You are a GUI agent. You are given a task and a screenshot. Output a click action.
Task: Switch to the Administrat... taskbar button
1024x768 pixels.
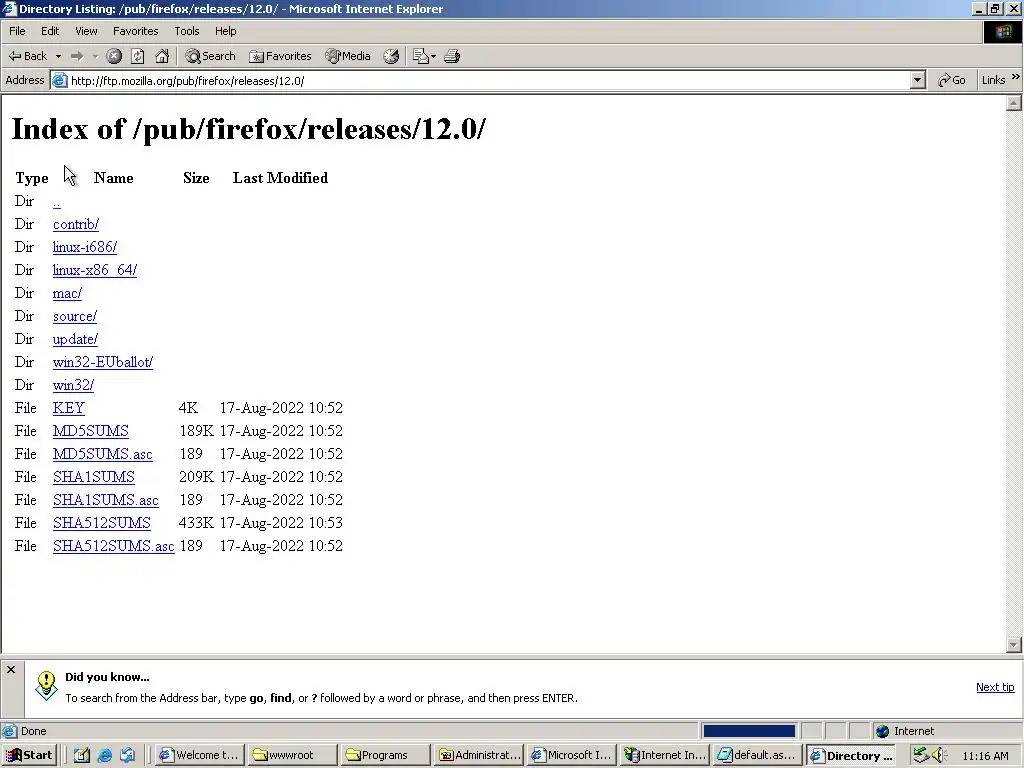coord(479,755)
